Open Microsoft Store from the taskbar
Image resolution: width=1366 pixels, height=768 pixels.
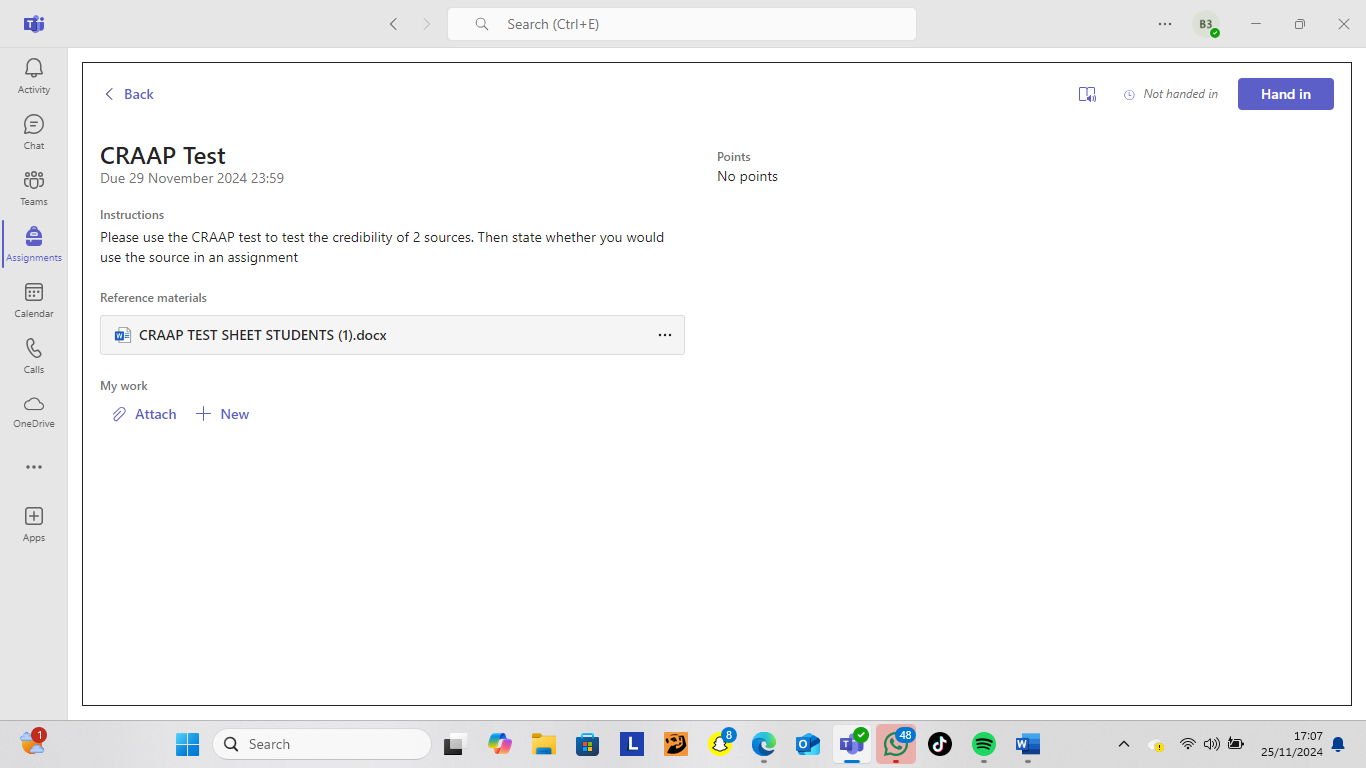click(x=587, y=744)
